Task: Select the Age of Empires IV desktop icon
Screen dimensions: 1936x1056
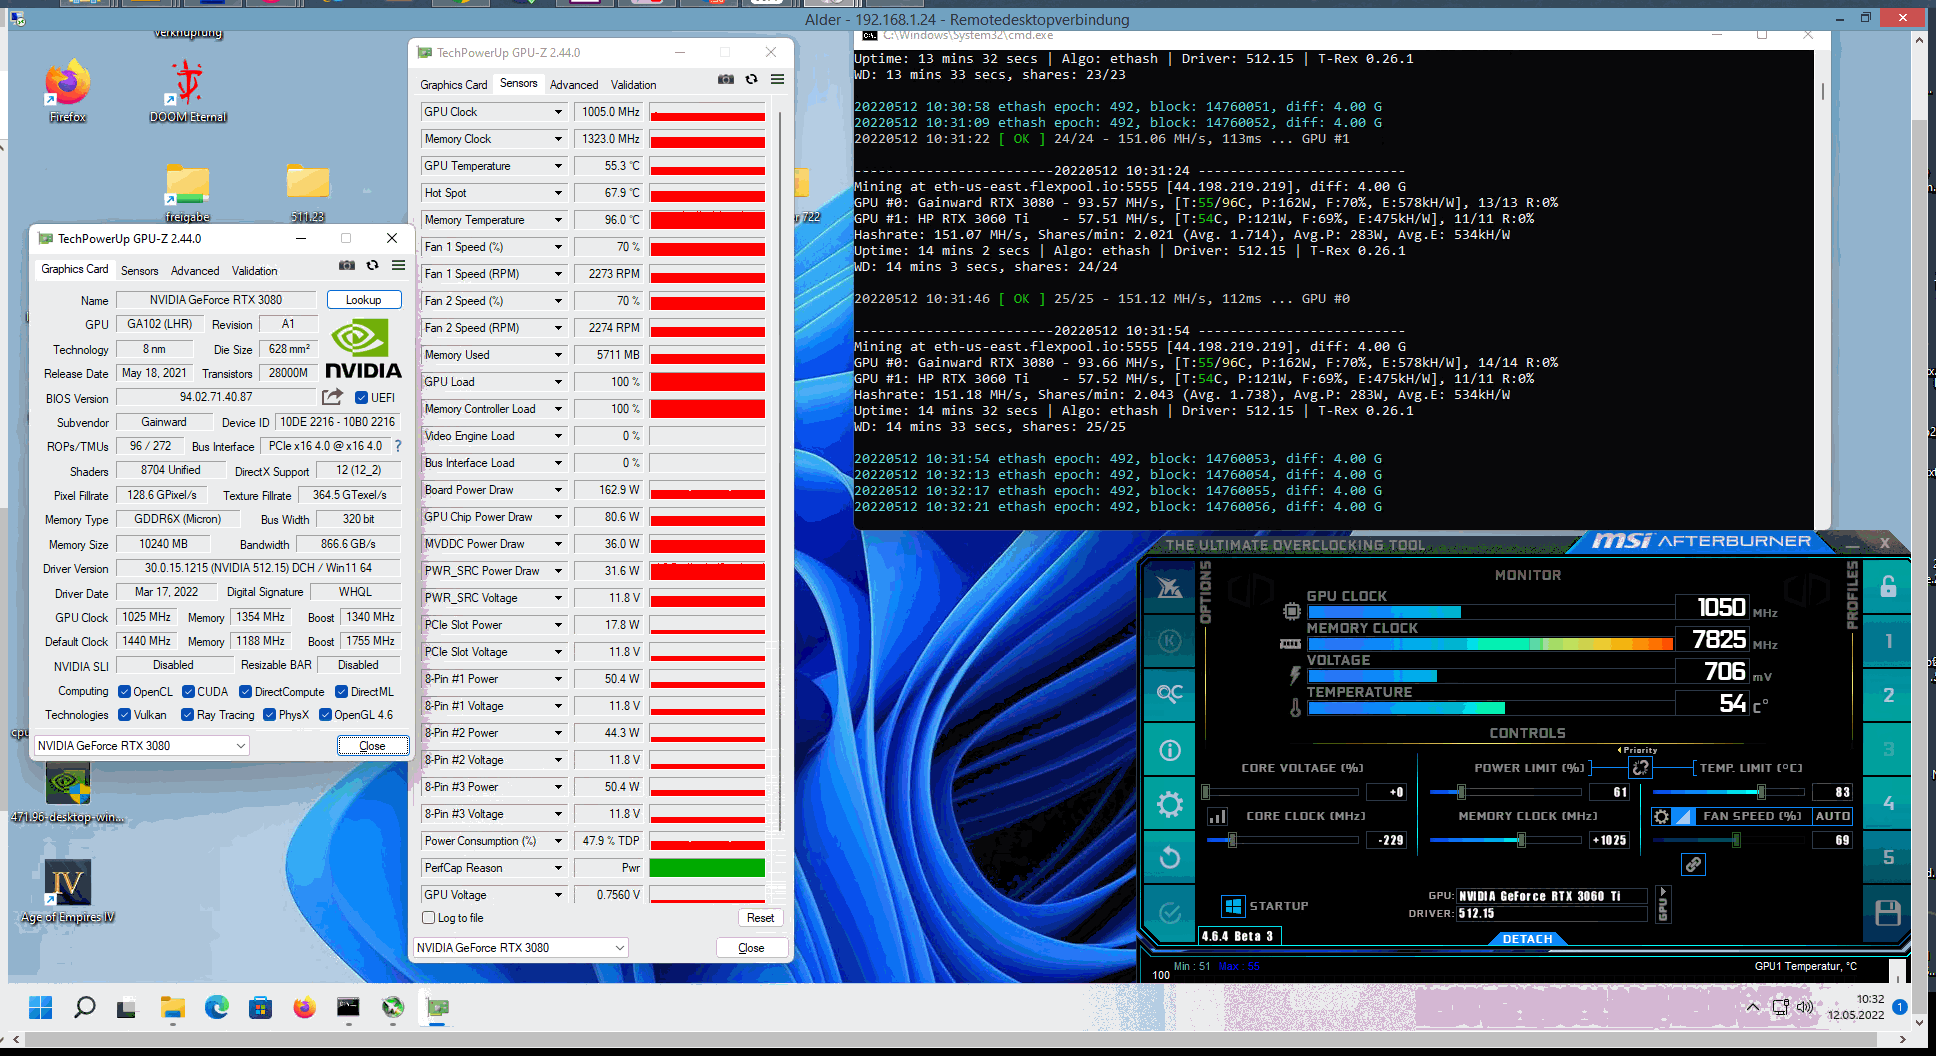Action: 68,891
